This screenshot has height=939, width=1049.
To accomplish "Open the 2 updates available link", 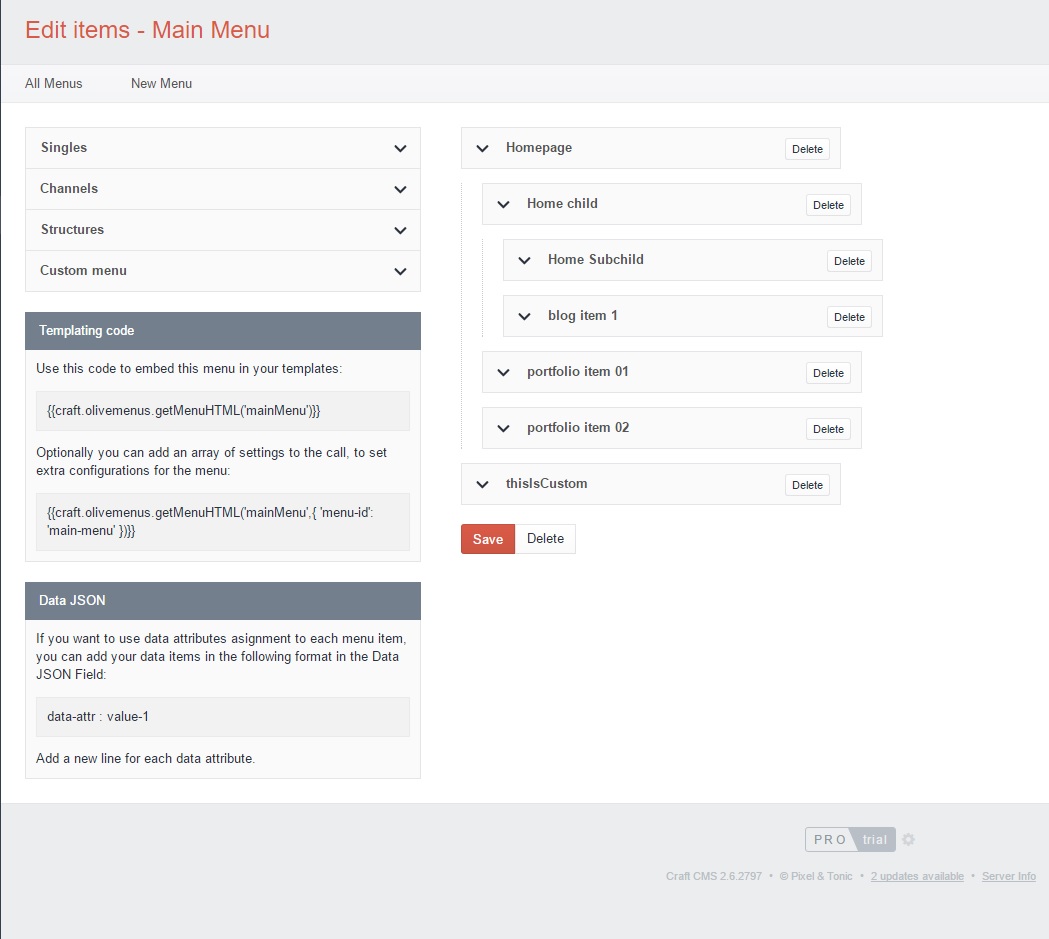I will (917, 877).
